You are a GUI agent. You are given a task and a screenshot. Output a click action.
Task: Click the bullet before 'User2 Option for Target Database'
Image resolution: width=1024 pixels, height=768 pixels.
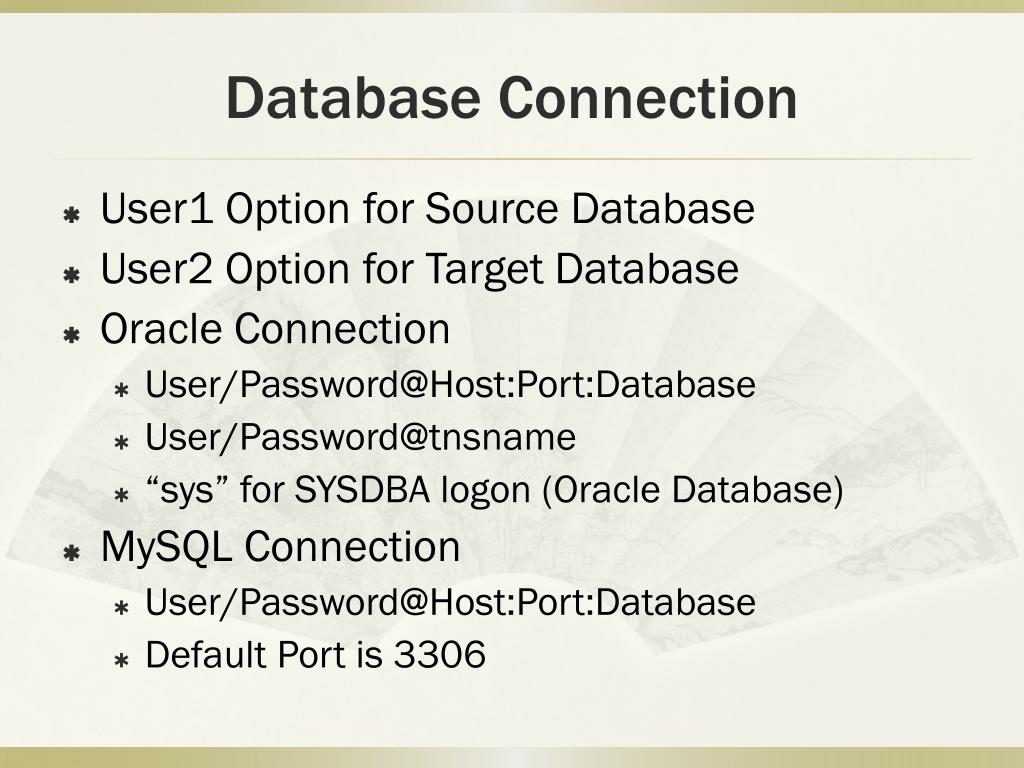pos(71,274)
